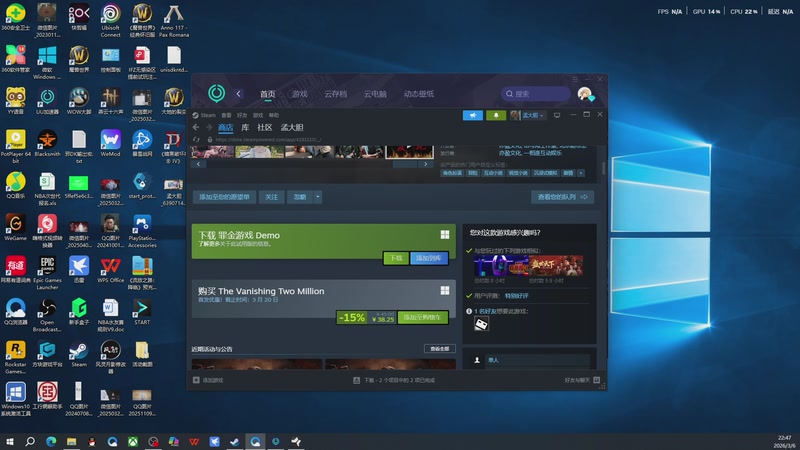Open the 首页 tab in UU window

pos(267,94)
